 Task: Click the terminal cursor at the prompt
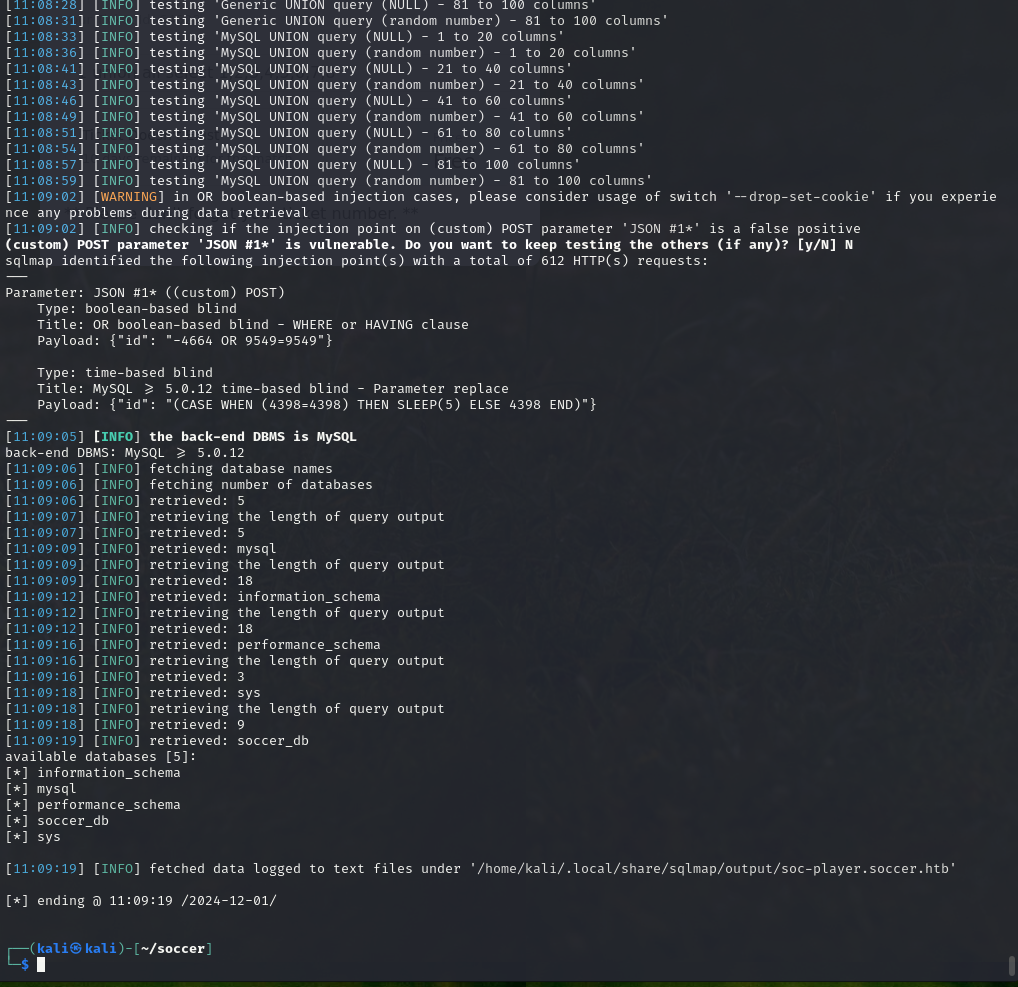click(41, 965)
